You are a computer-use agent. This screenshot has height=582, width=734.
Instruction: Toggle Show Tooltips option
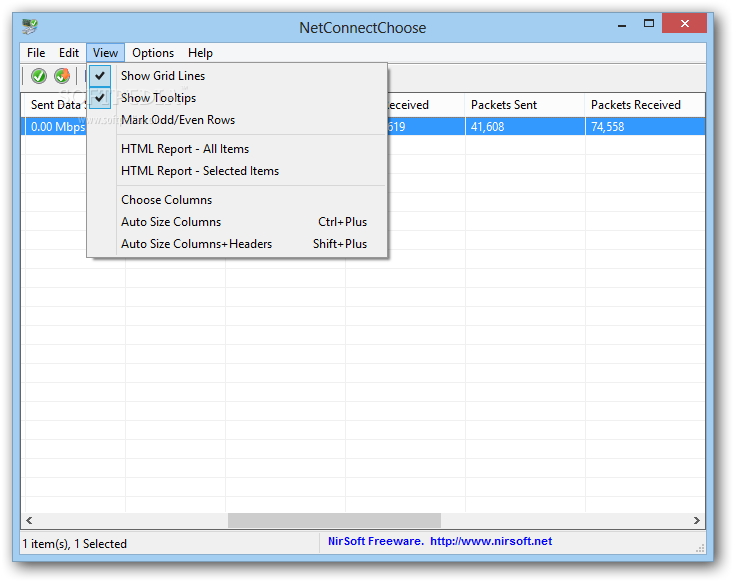pyautogui.click(x=237, y=98)
